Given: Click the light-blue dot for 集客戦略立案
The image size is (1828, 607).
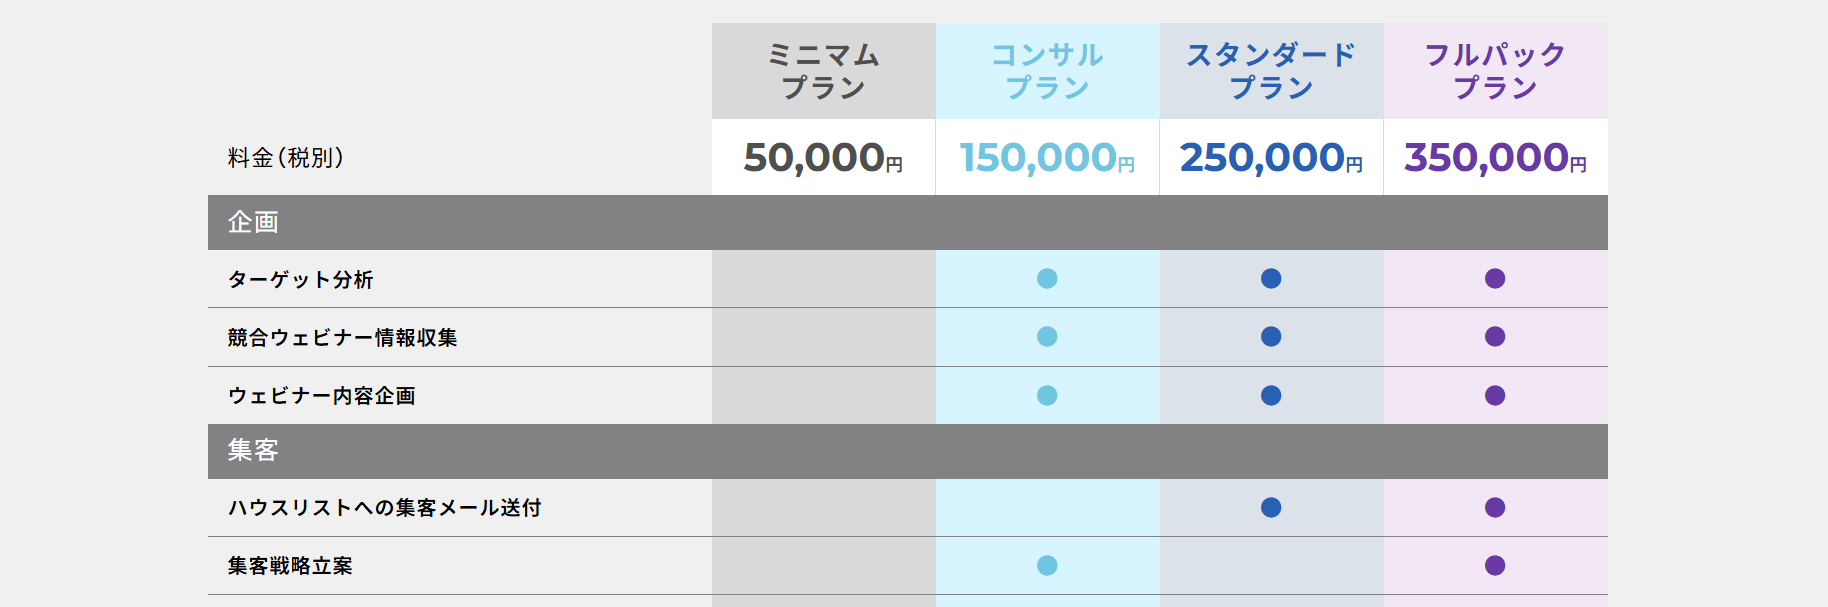Looking at the screenshot, I should point(1047,565).
